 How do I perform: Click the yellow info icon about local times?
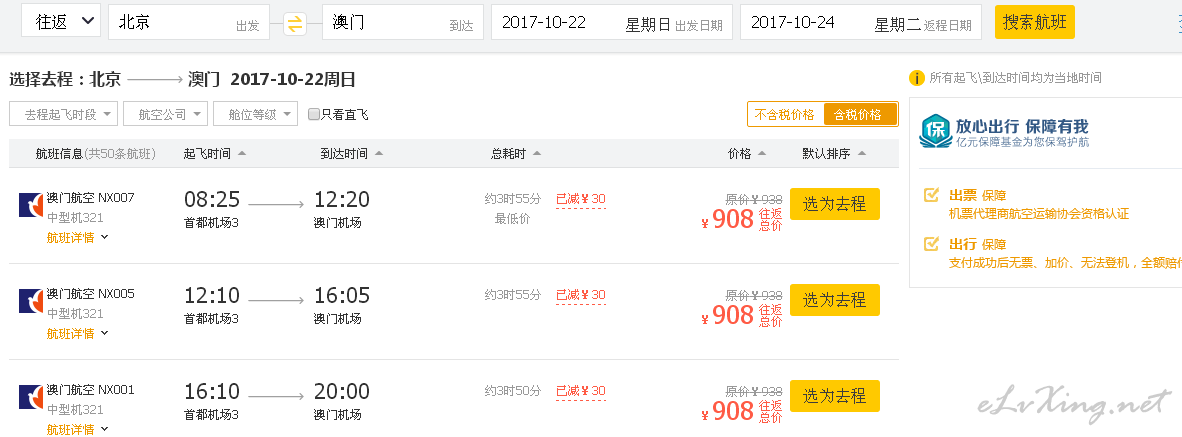(x=917, y=78)
